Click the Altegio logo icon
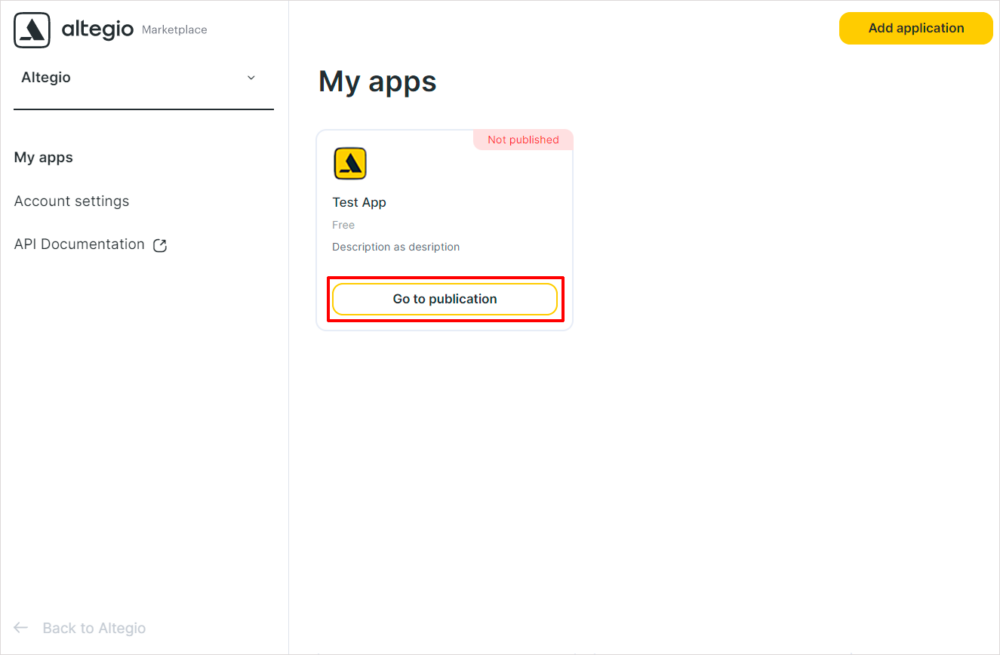 pyautogui.click(x=32, y=30)
